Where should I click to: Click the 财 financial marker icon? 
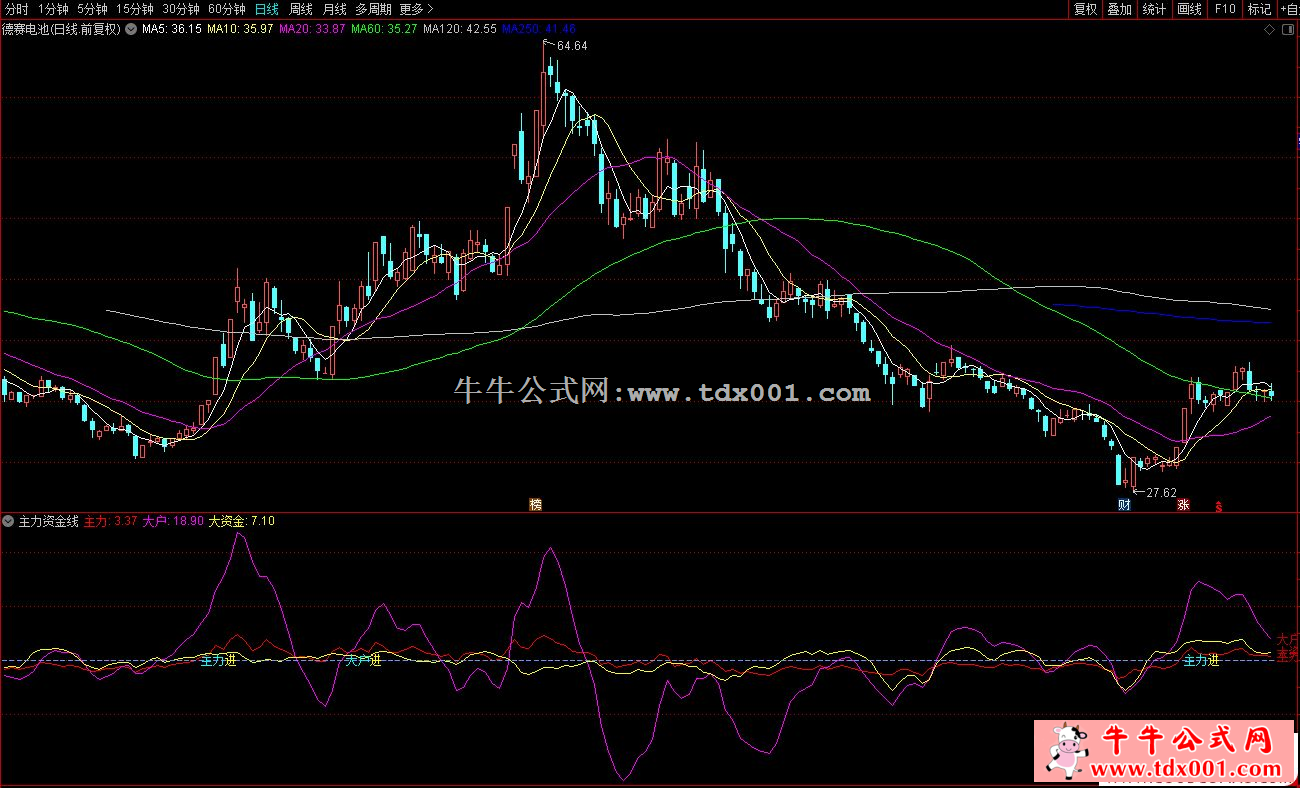[x=1124, y=505]
